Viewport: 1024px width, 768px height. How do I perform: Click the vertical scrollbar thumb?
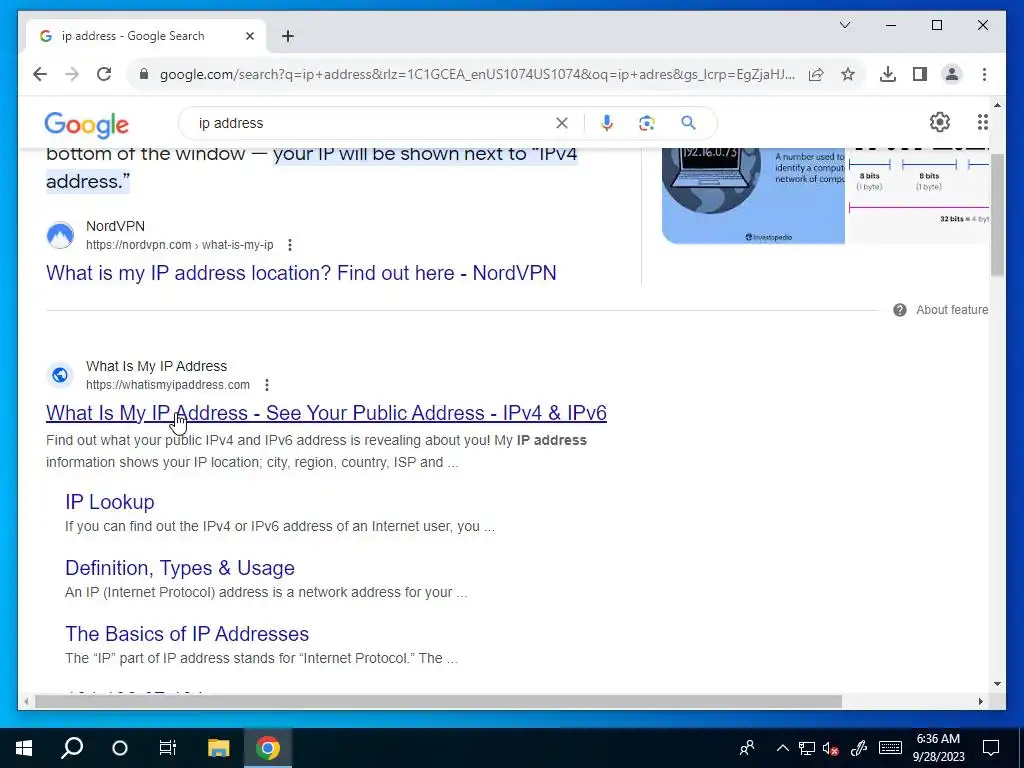pyautogui.click(x=997, y=214)
